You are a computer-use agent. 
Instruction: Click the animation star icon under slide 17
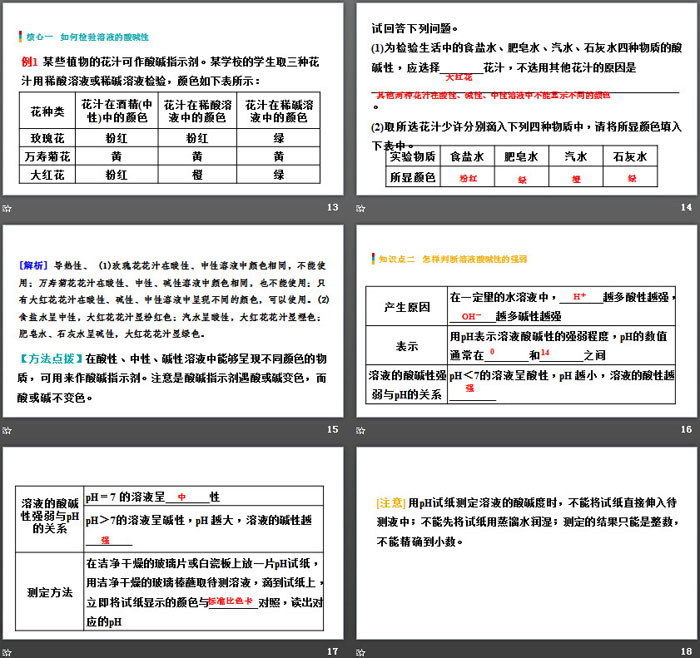point(8,651)
